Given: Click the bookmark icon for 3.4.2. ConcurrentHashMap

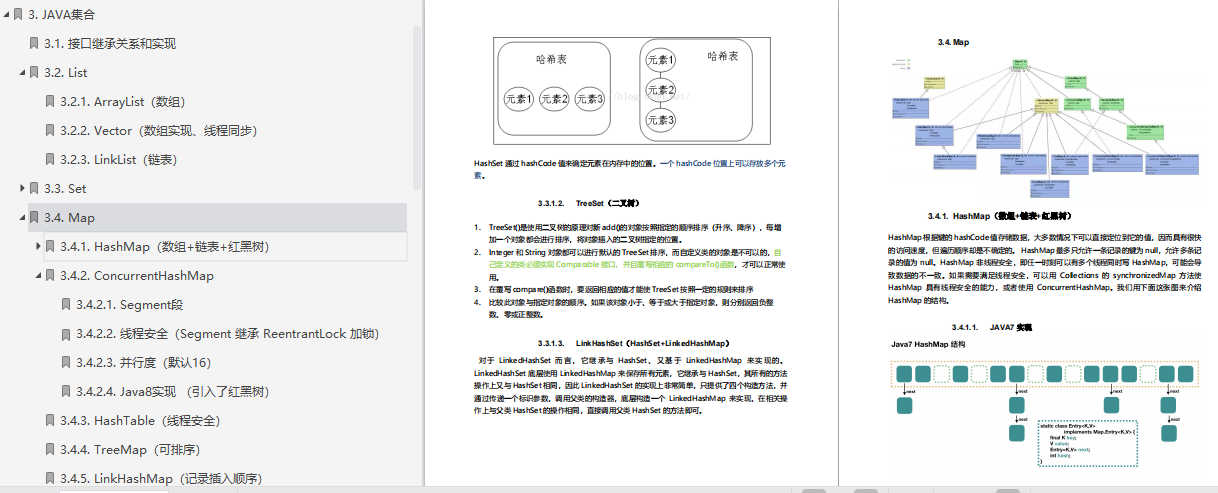Looking at the screenshot, I should click(x=50, y=275).
